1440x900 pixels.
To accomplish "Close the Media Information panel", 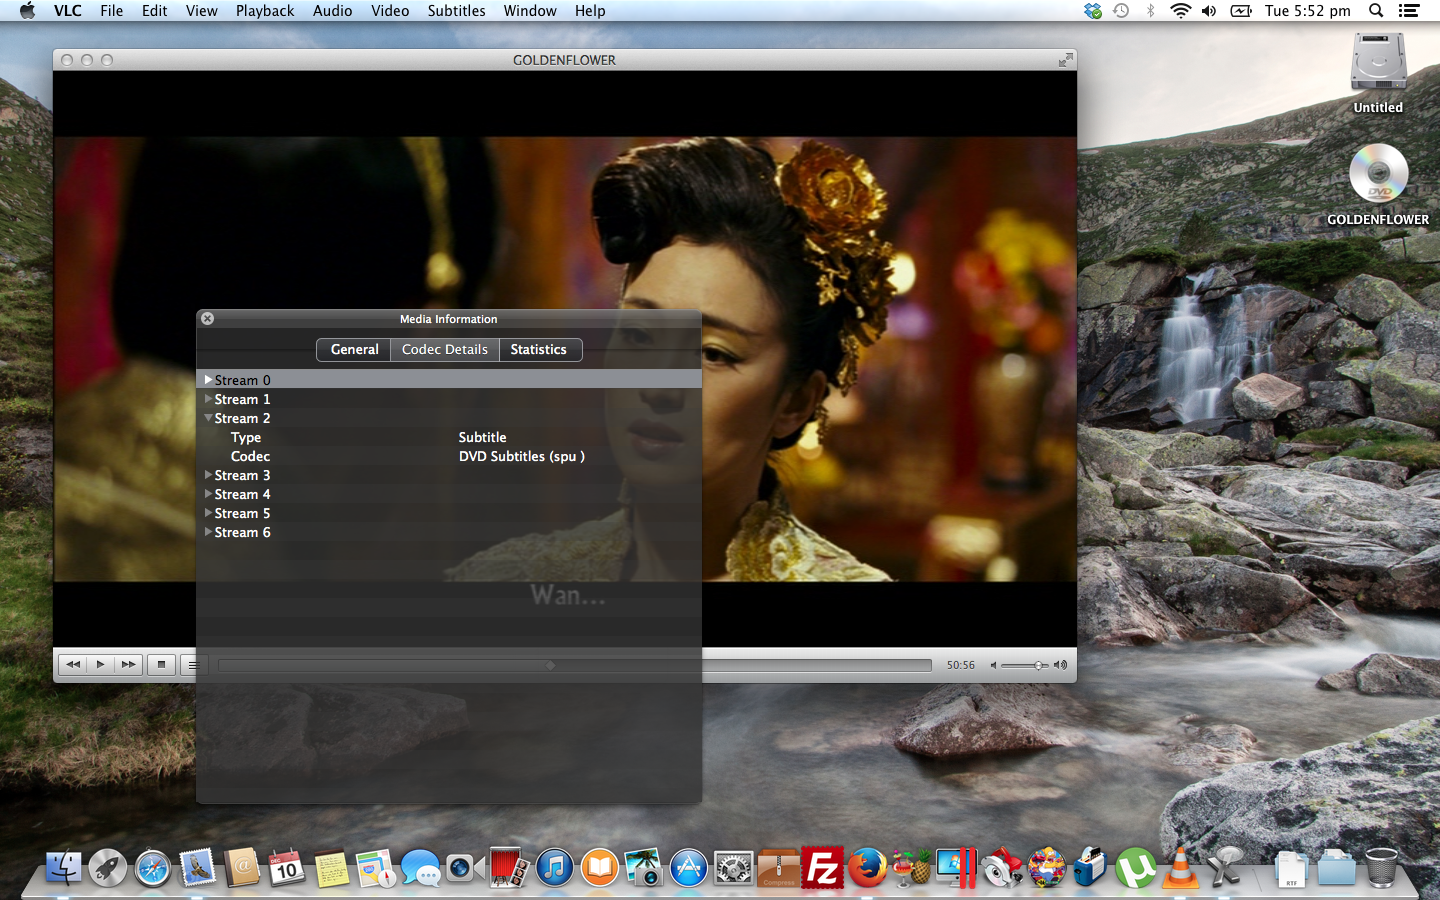I will click(207, 319).
